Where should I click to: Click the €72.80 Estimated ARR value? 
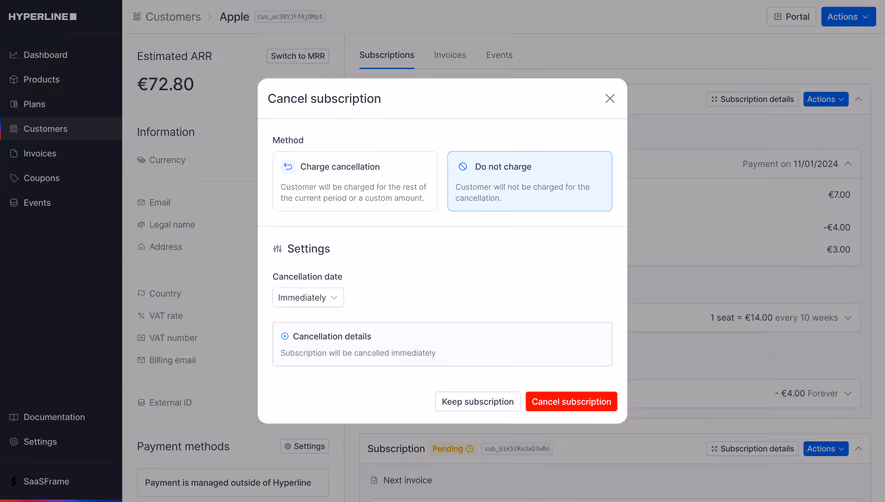[x=165, y=85]
